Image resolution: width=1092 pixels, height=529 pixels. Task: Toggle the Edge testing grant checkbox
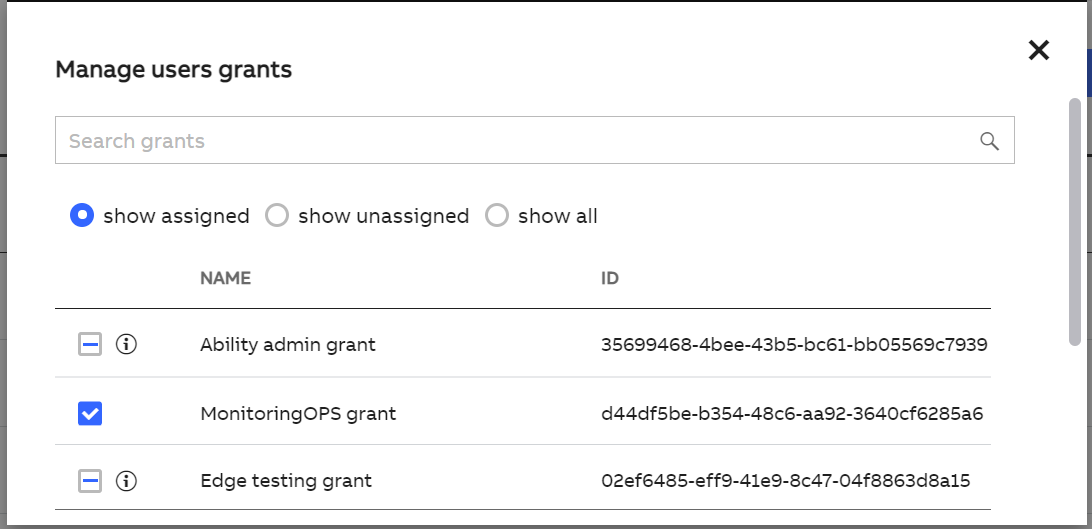coord(90,481)
